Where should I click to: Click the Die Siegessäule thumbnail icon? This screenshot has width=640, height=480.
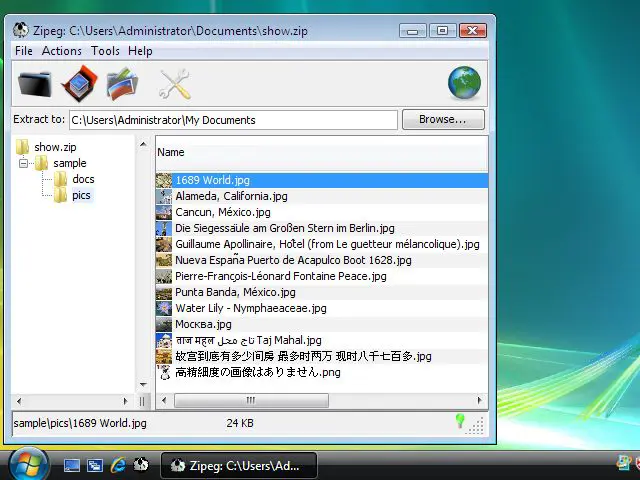pyautogui.click(x=164, y=228)
